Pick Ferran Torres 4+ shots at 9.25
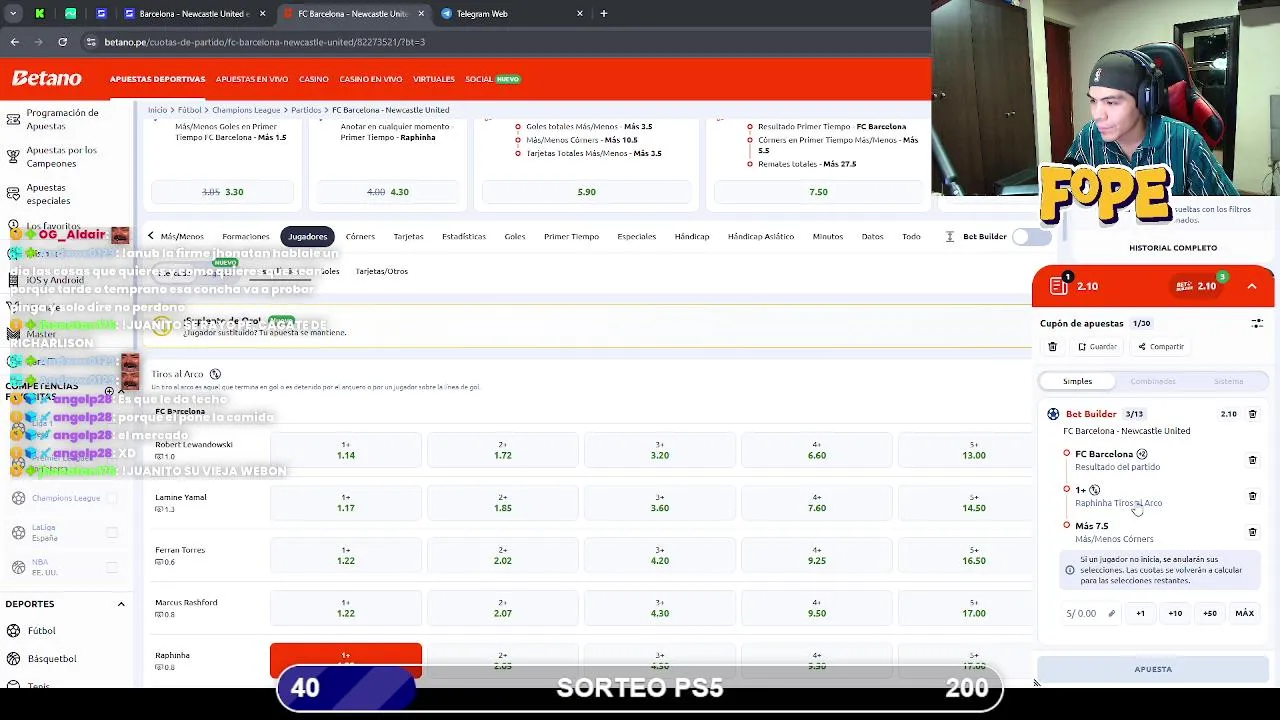Image resolution: width=1280 pixels, height=720 pixels. pyautogui.click(x=817, y=556)
